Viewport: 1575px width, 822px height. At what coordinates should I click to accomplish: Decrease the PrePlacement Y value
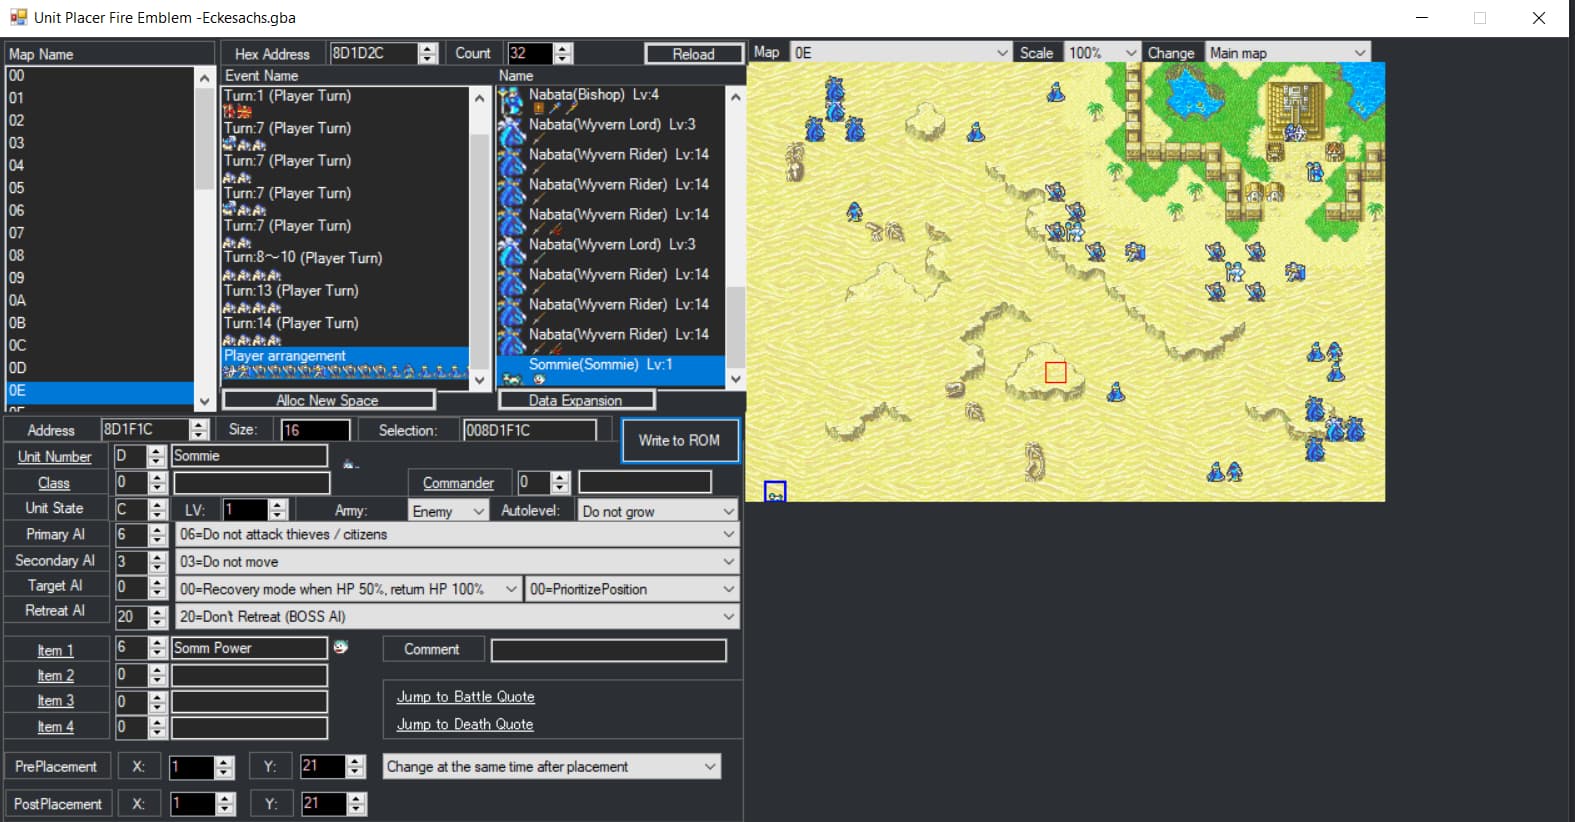tap(355, 772)
